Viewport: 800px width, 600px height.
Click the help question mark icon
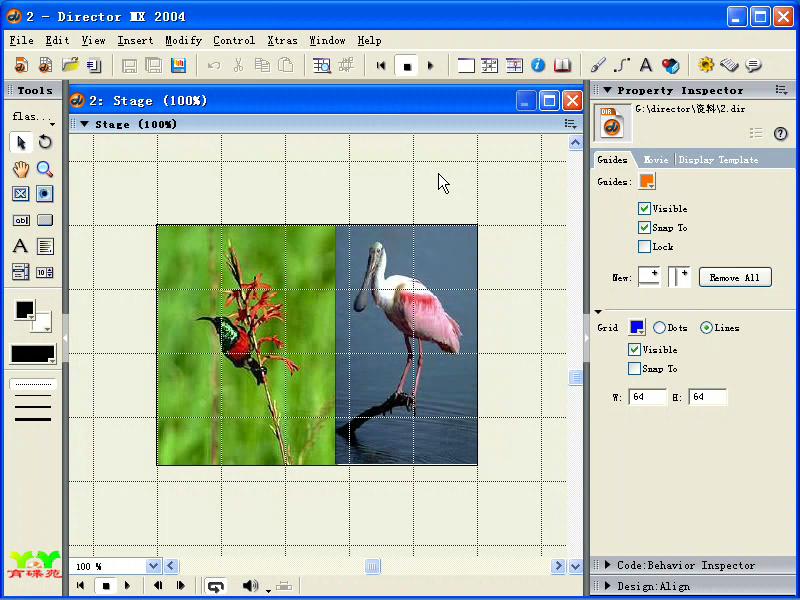point(780,134)
